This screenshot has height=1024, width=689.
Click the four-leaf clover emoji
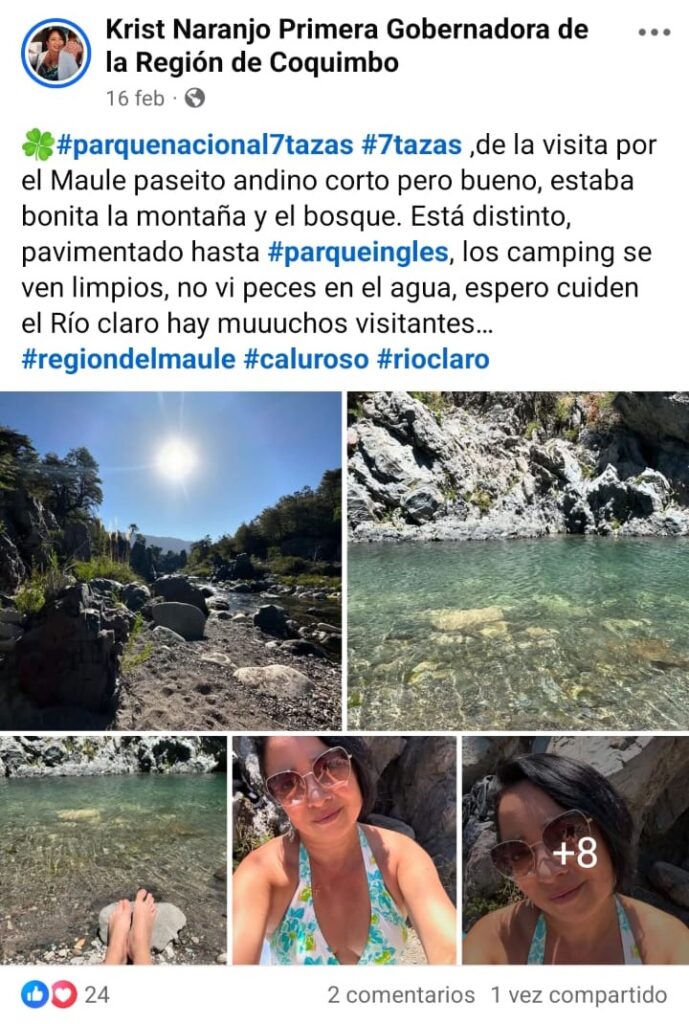(38, 145)
